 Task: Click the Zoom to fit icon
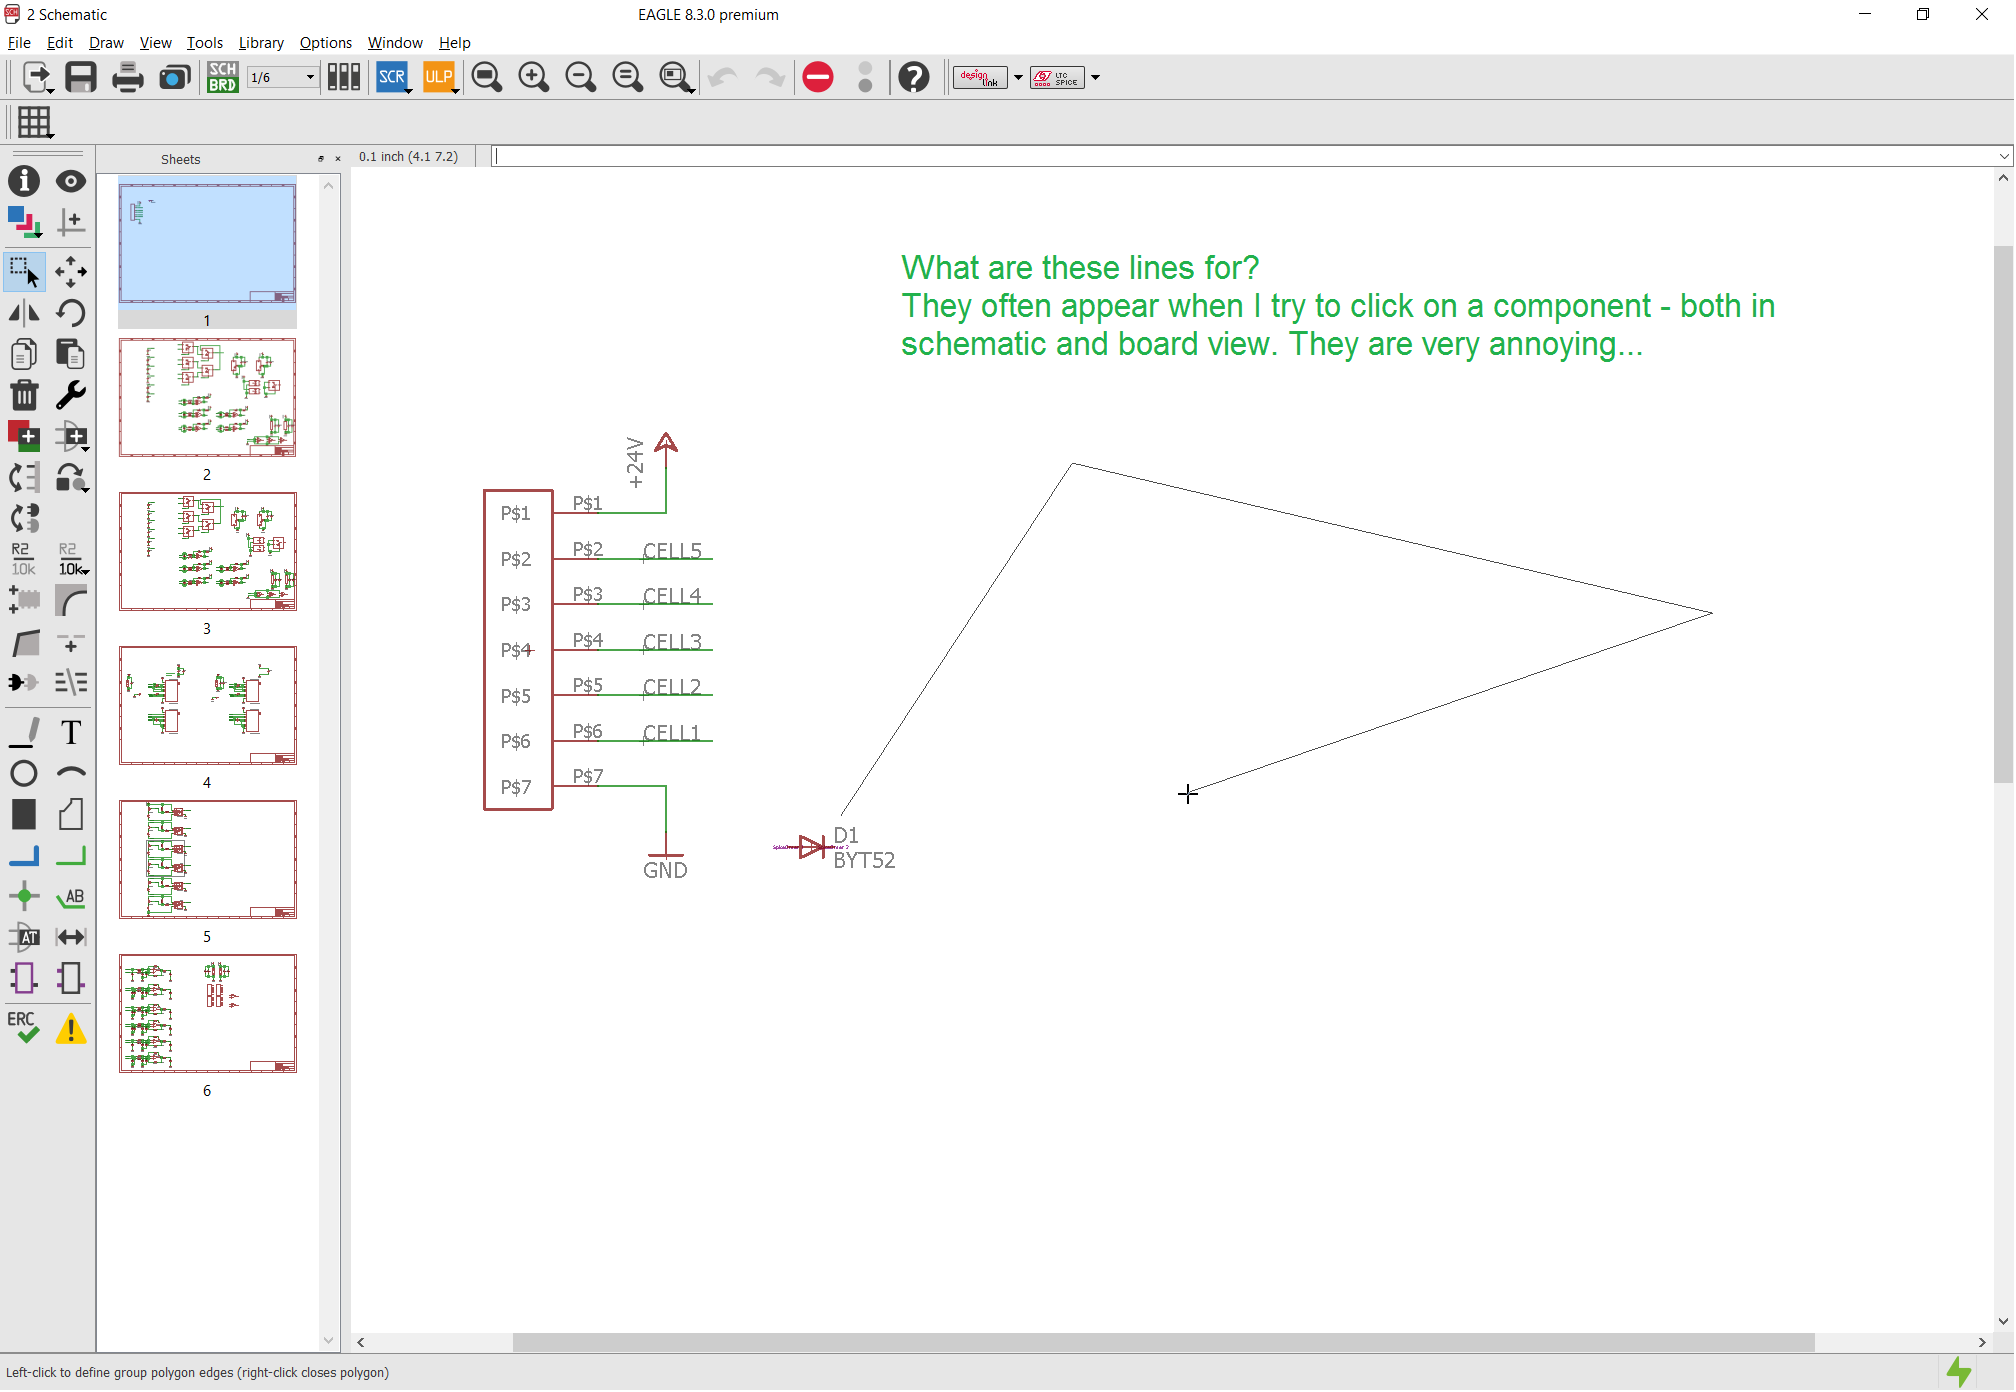click(486, 77)
